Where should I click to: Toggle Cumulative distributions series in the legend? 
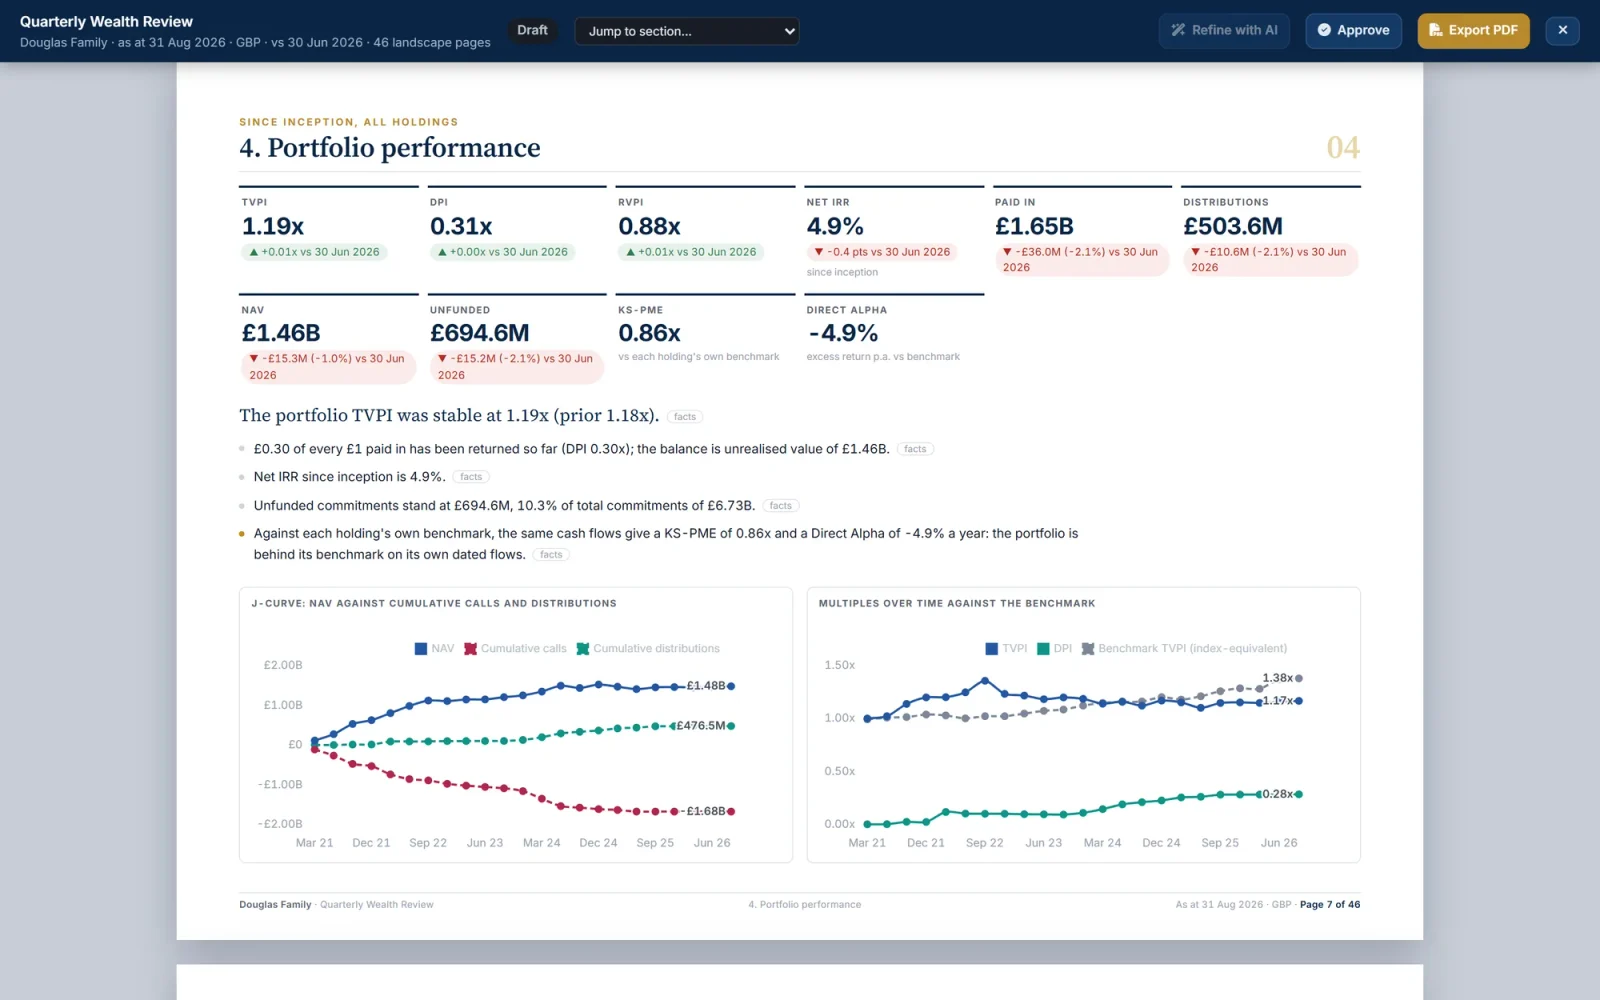[648, 649]
